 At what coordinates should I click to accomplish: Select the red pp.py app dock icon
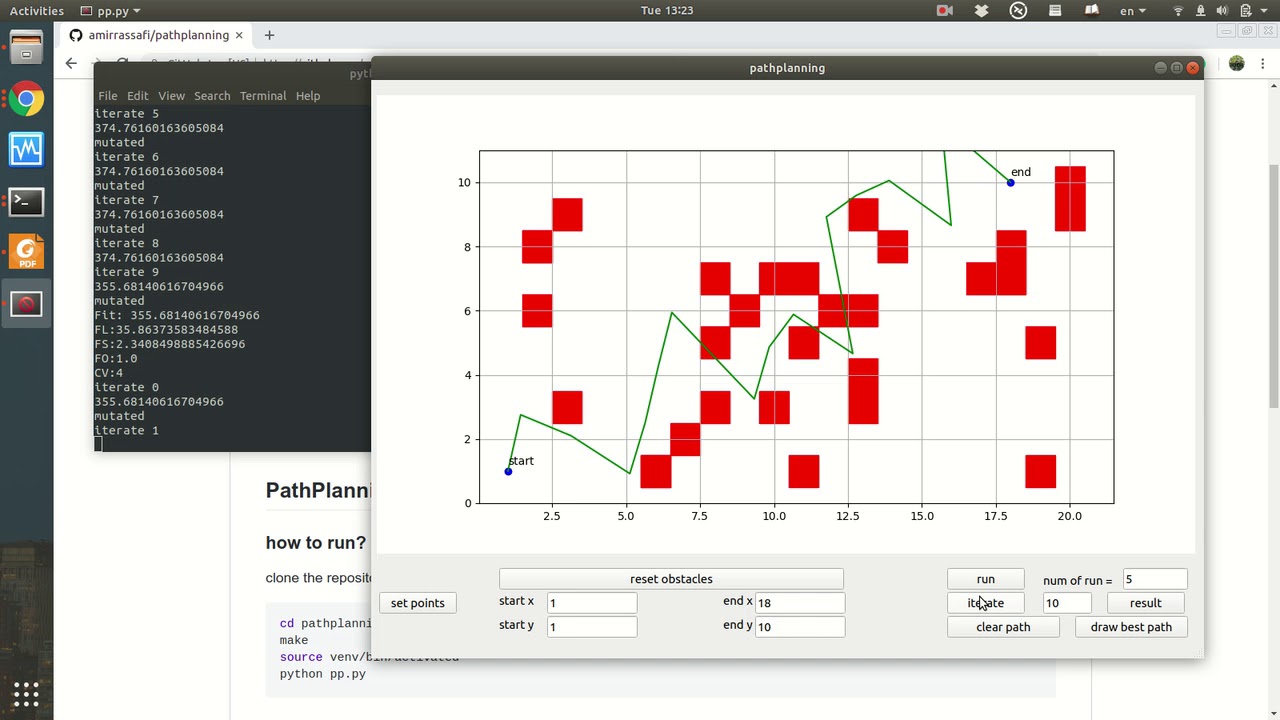26,304
